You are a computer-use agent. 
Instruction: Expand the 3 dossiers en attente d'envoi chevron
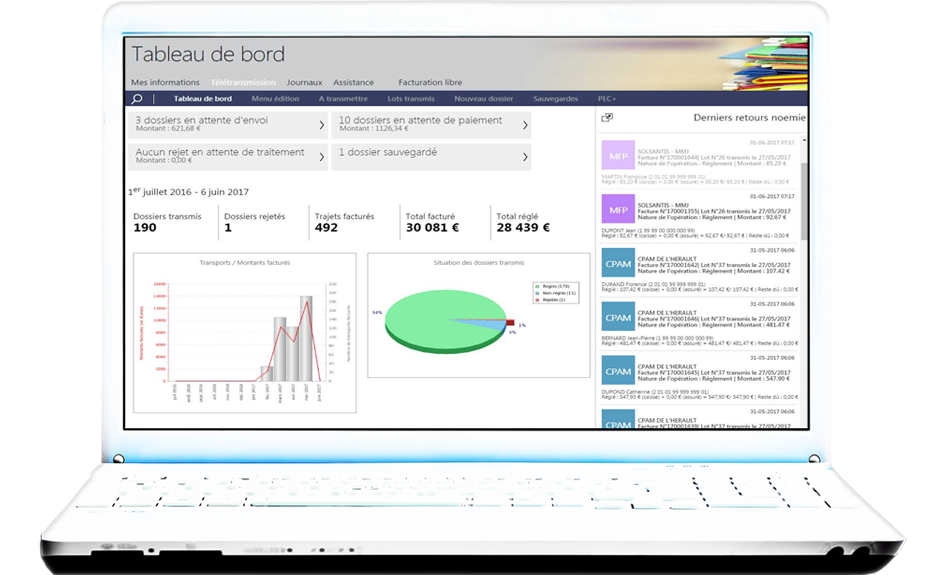[x=321, y=125]
